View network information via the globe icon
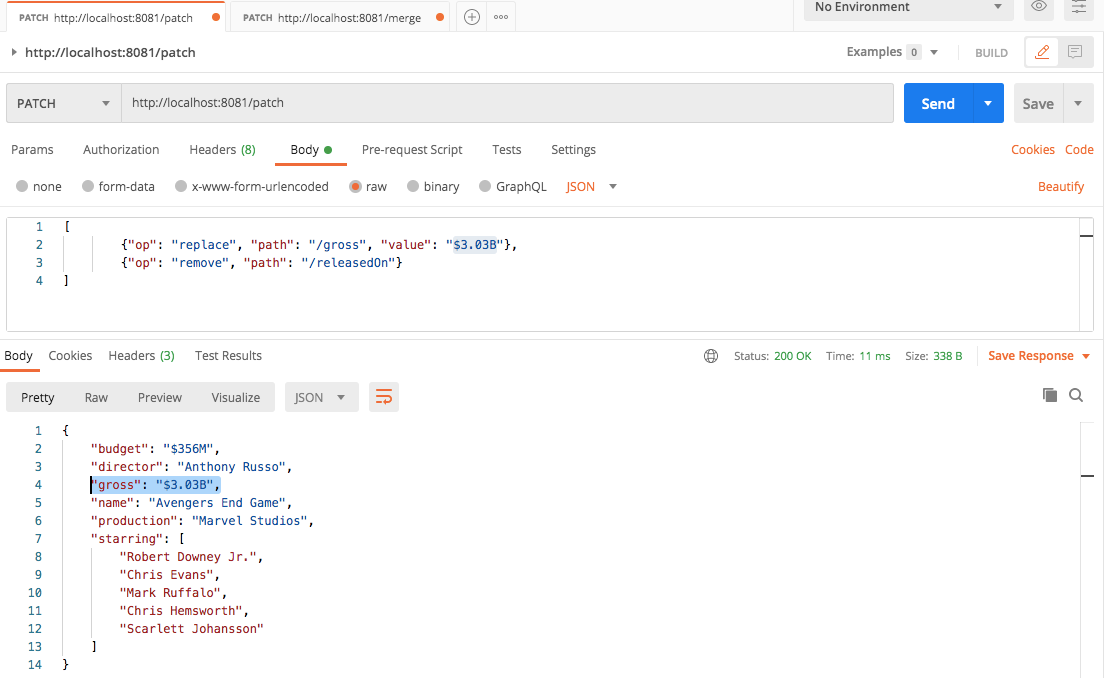 pos(711,355)
